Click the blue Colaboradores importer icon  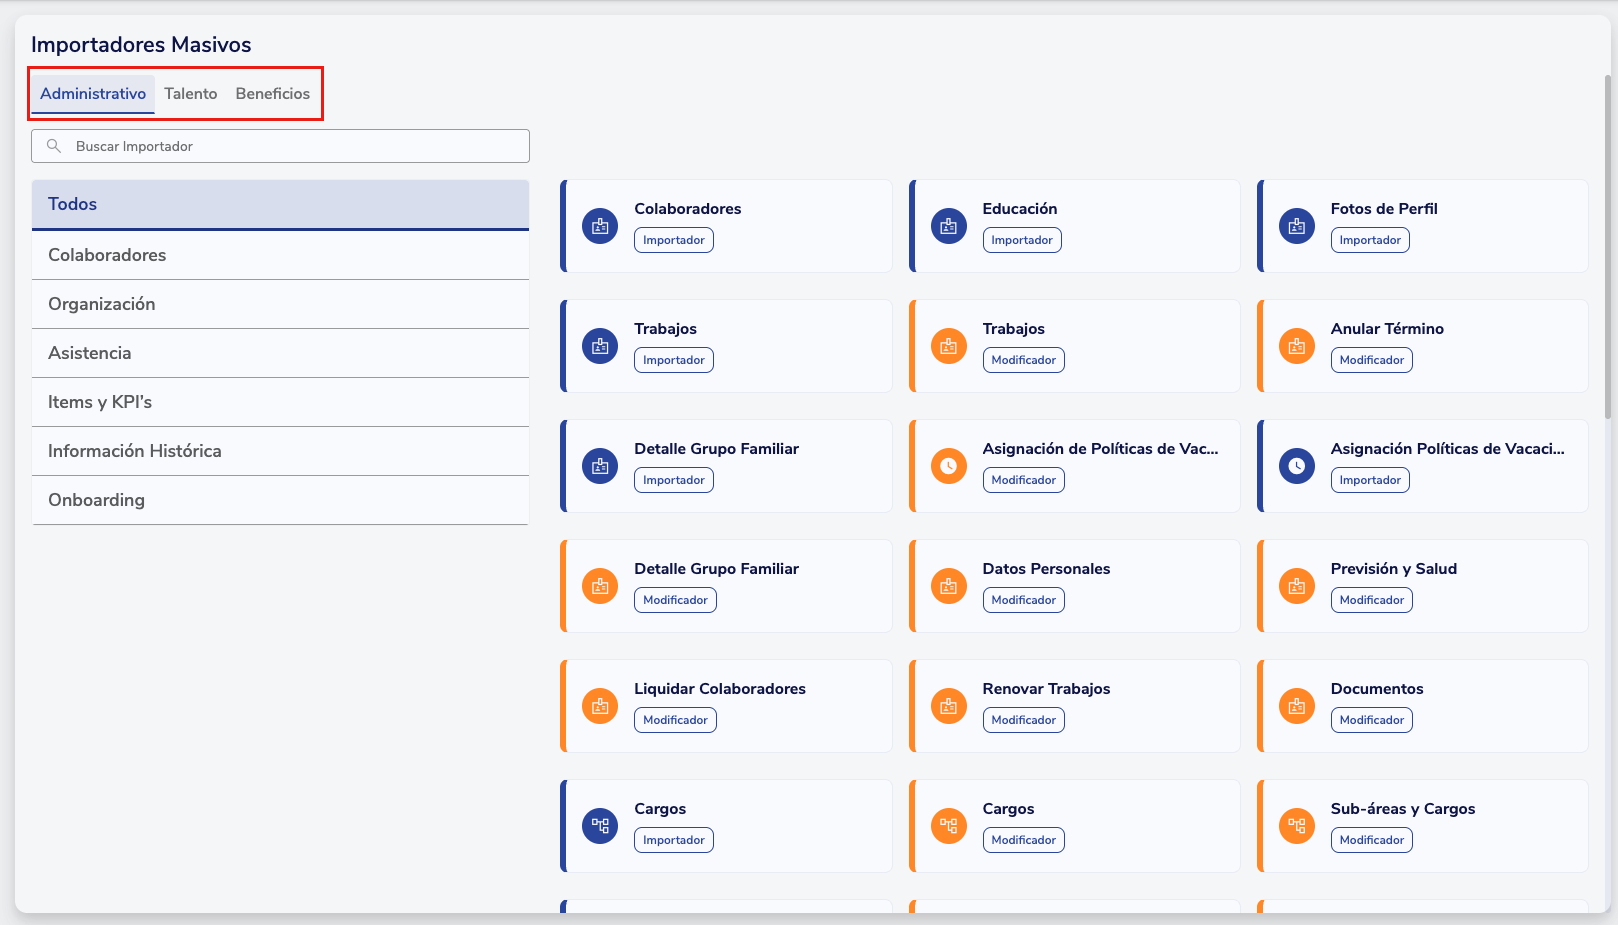point(600,226)
